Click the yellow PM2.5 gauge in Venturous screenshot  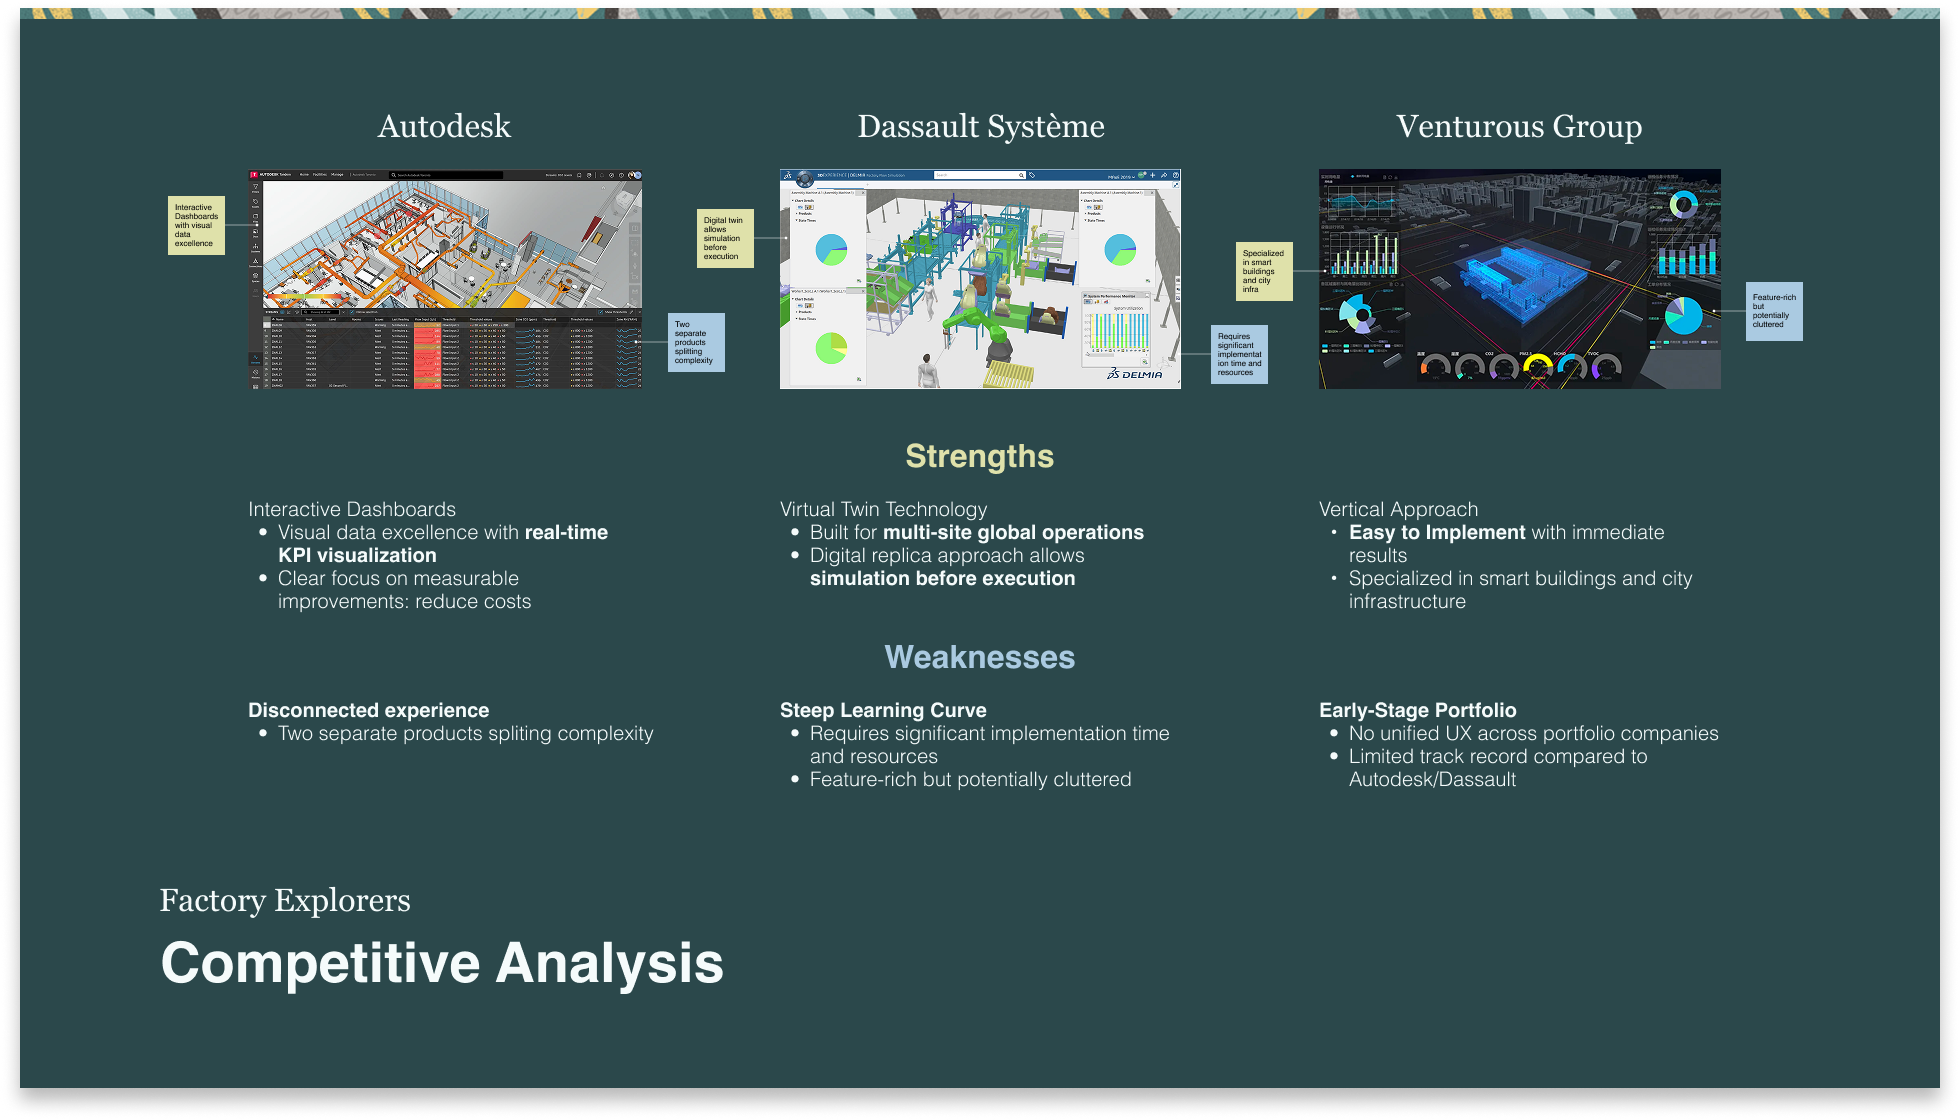(x=1536, y=367)
